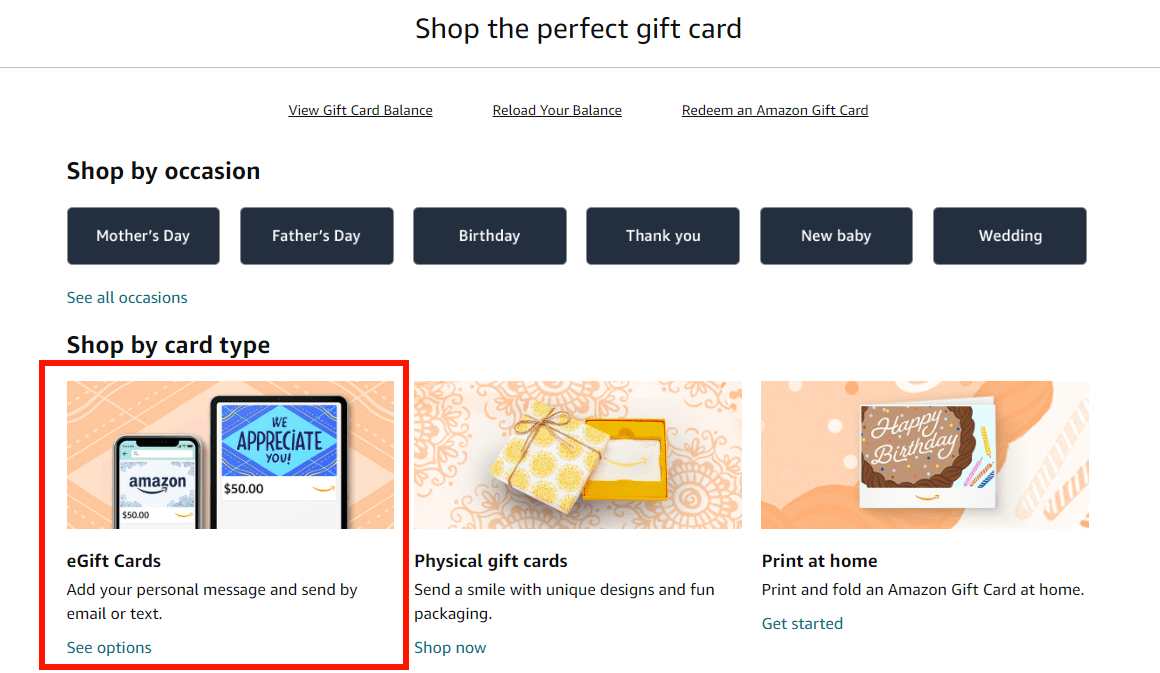Click the eGift Cards heading text
Viewport: 1160px width, 673px height.
pos(113,561)
